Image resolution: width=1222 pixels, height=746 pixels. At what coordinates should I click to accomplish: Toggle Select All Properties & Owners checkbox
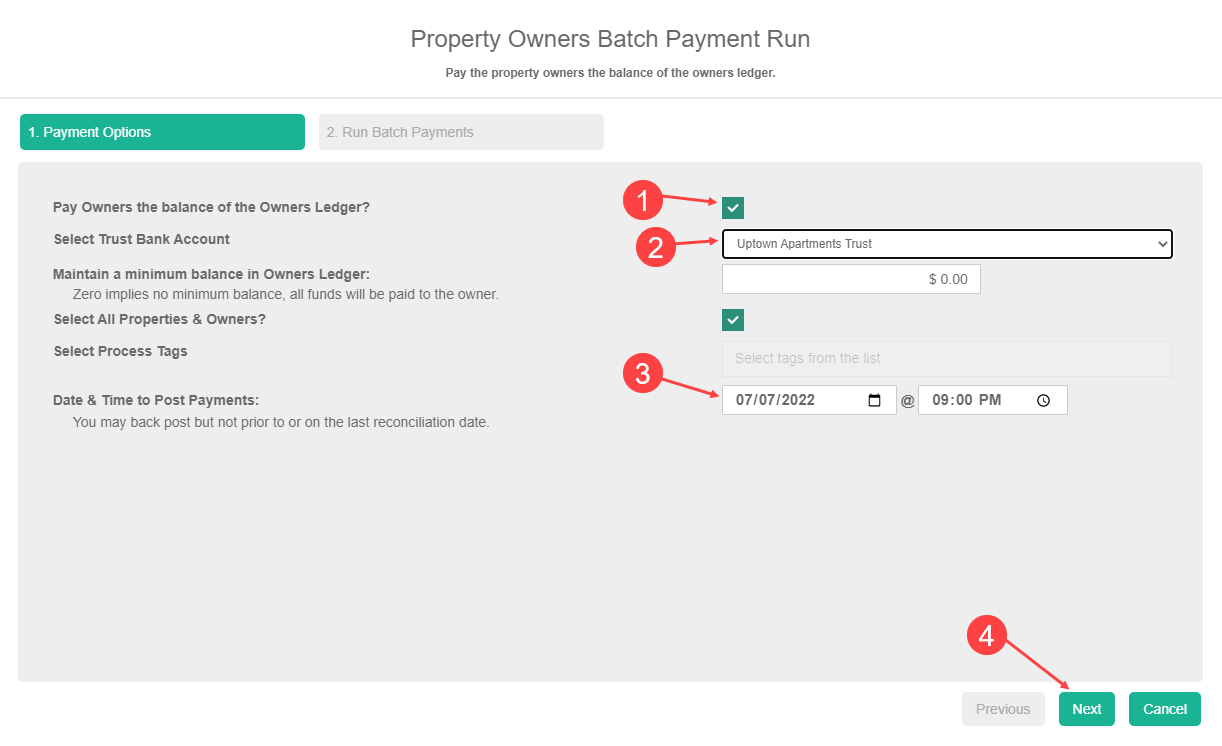(734, 320)
